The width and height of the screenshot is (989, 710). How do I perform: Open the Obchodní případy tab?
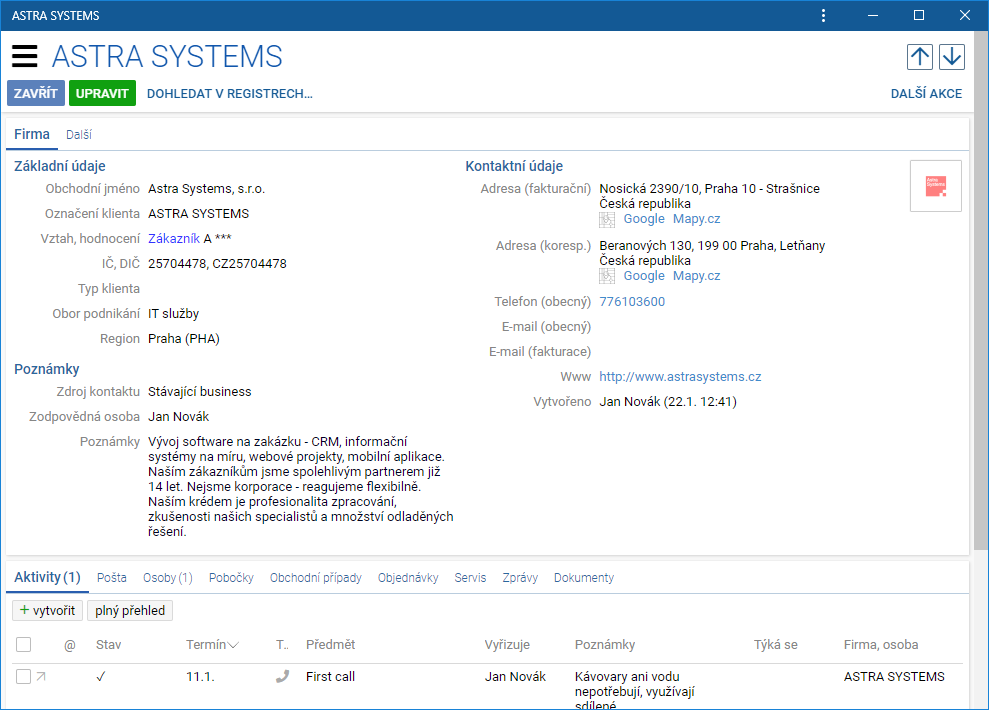click(315, 578)
